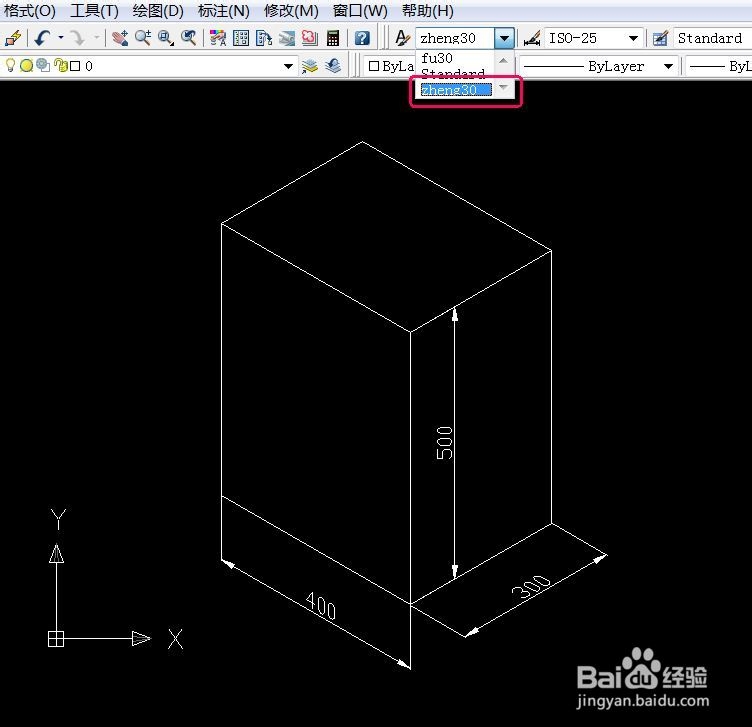Open the Tool Palettes window icon
The image size is (752, 727).
click(264, 38)
